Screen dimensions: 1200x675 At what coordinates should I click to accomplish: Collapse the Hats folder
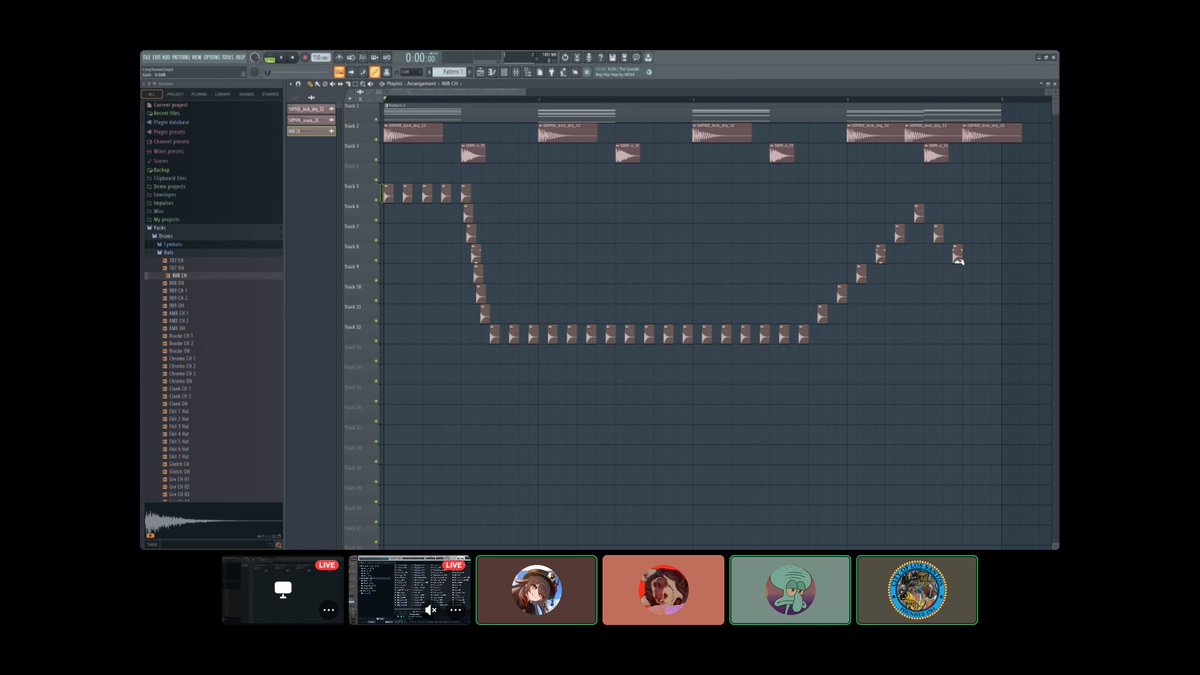point(166,253)
